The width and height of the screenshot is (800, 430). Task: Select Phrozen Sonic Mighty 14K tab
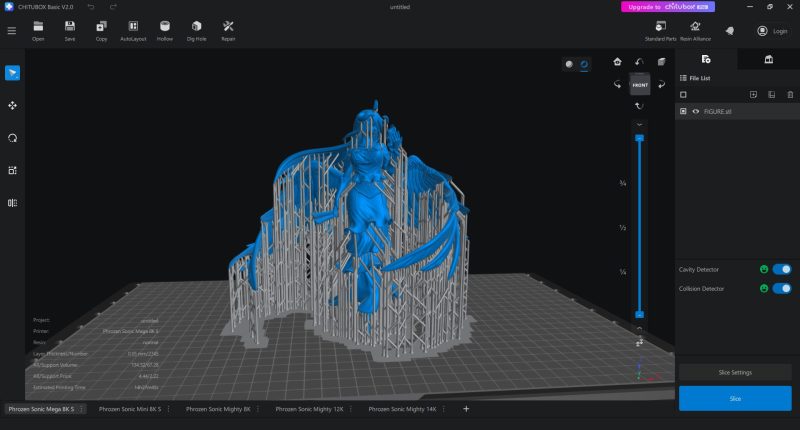[x=403, y=409]
